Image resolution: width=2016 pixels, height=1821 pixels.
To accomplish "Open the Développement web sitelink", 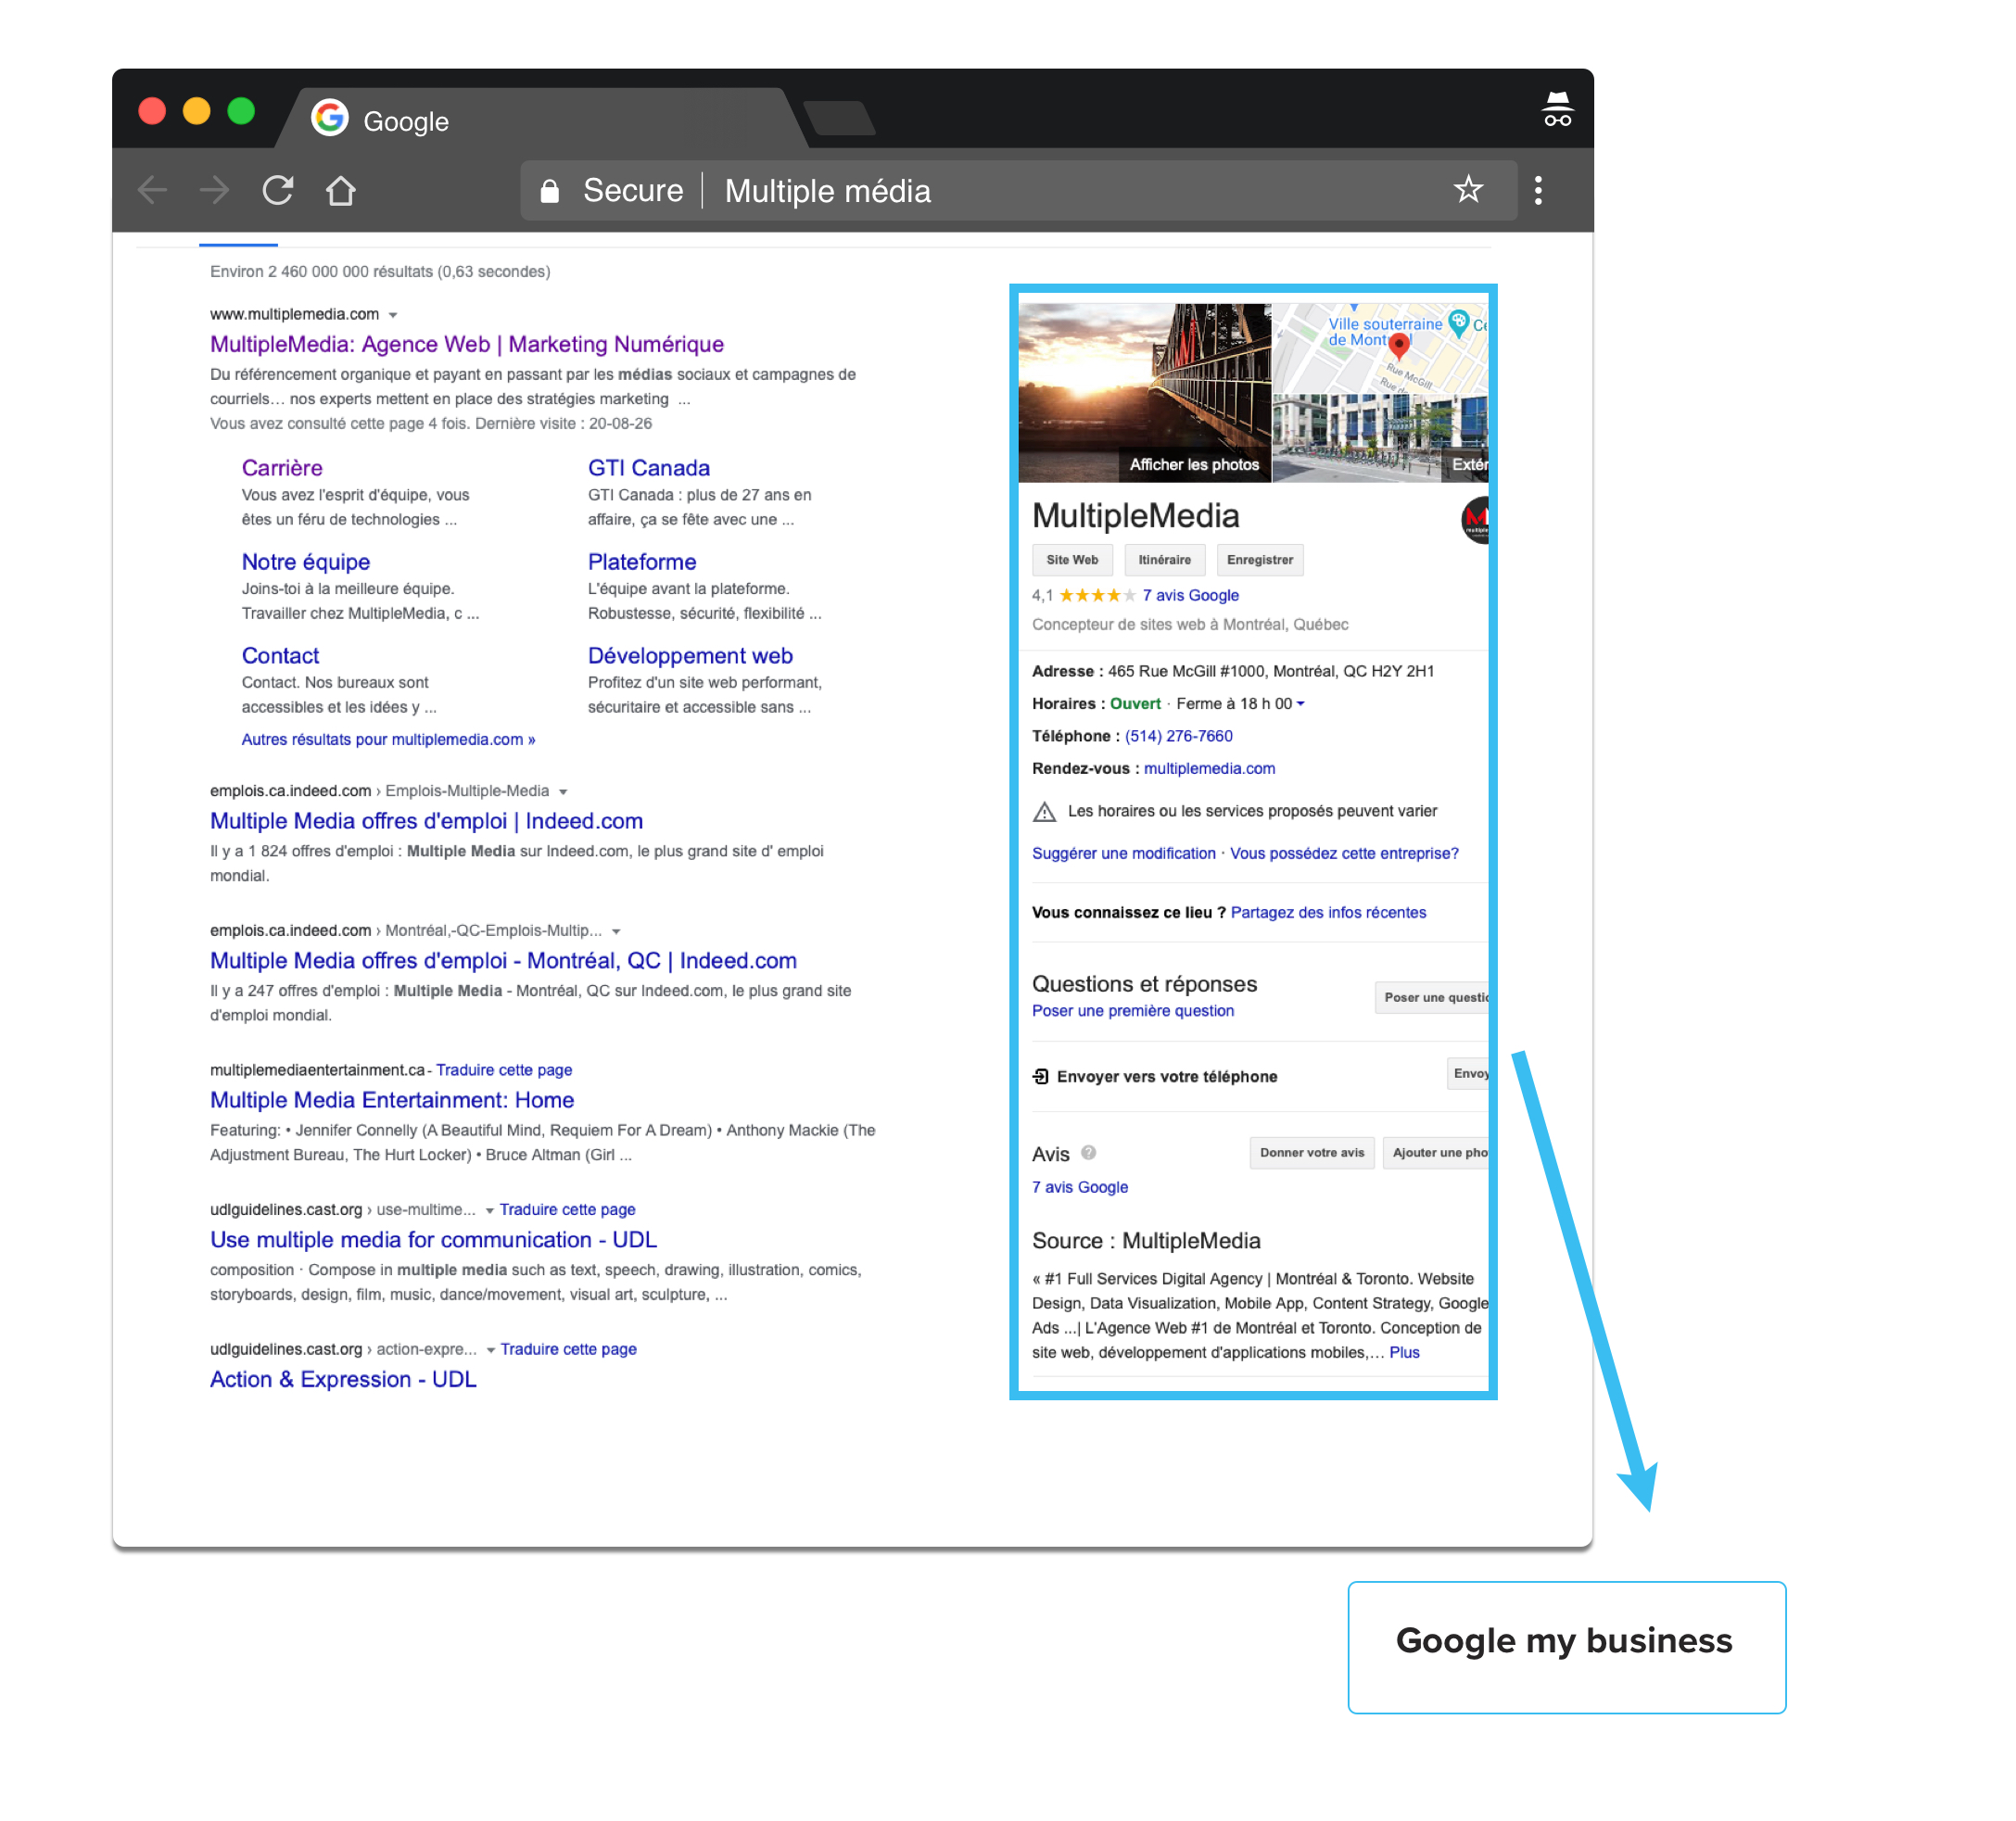I will point(689,656).
